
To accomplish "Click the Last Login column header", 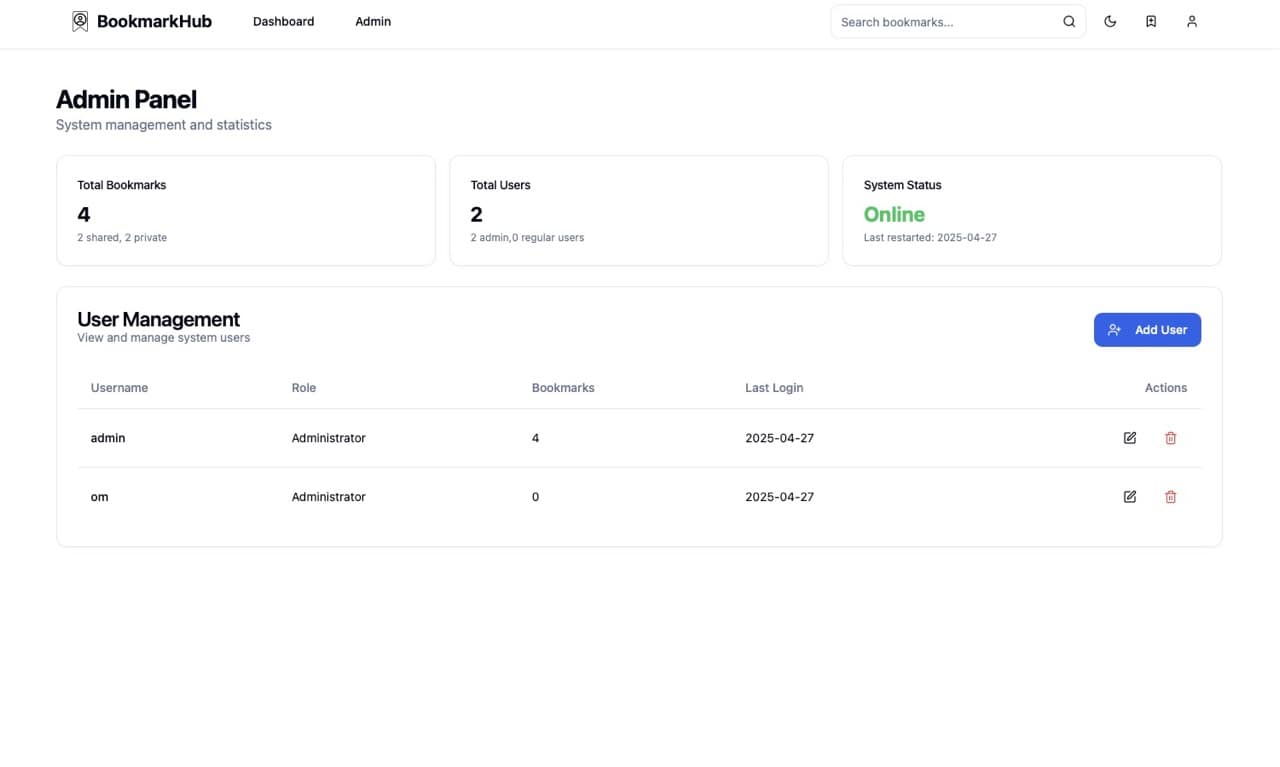I will coord(774,388).
